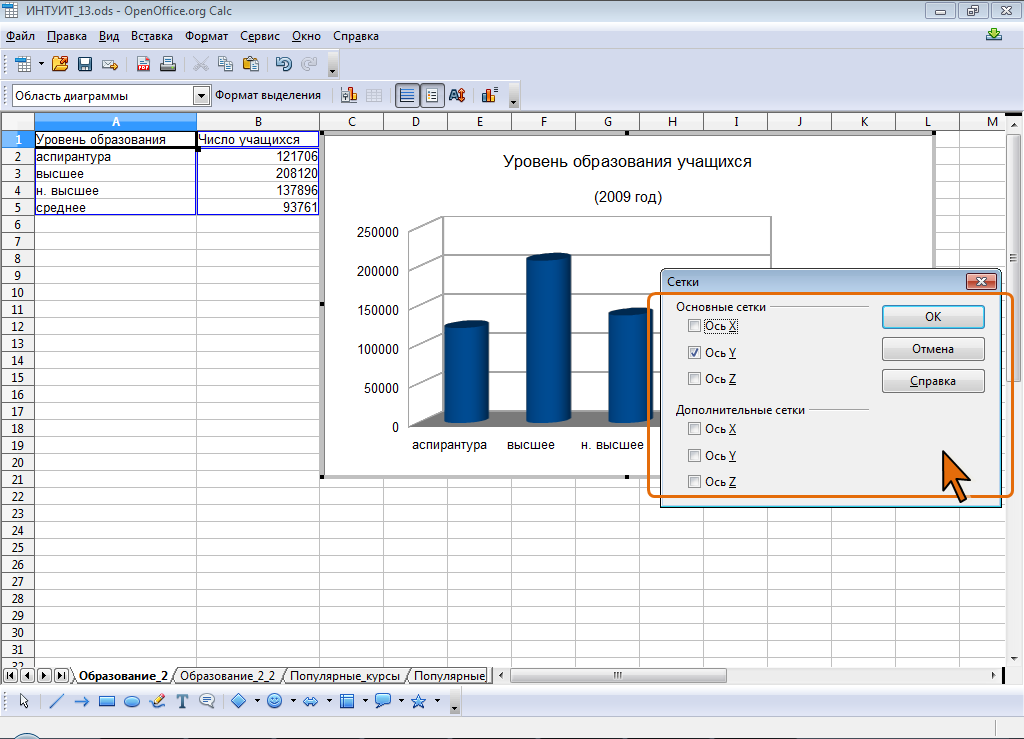
Task: Expand the Stars dropdown arrow
Action: [x=437, y=701]
